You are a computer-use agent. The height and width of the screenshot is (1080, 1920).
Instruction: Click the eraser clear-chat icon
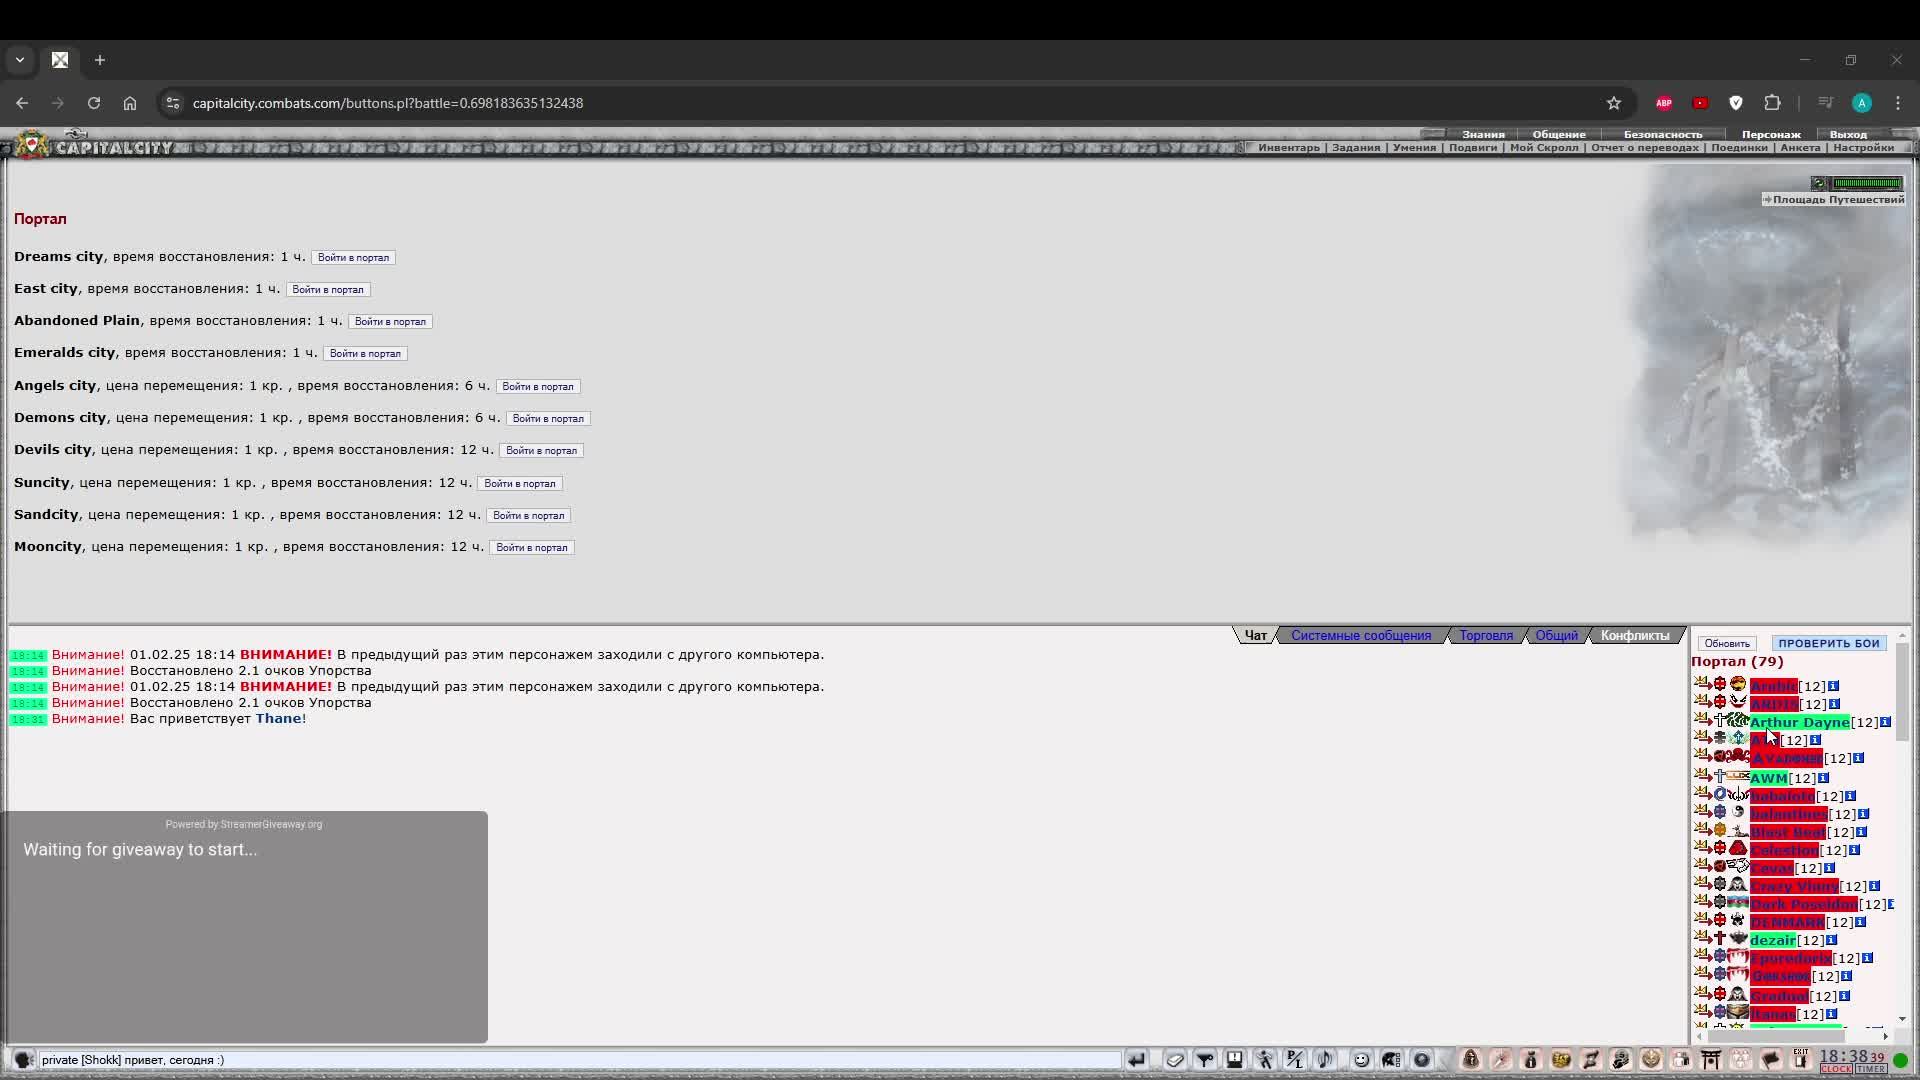1175,1060
